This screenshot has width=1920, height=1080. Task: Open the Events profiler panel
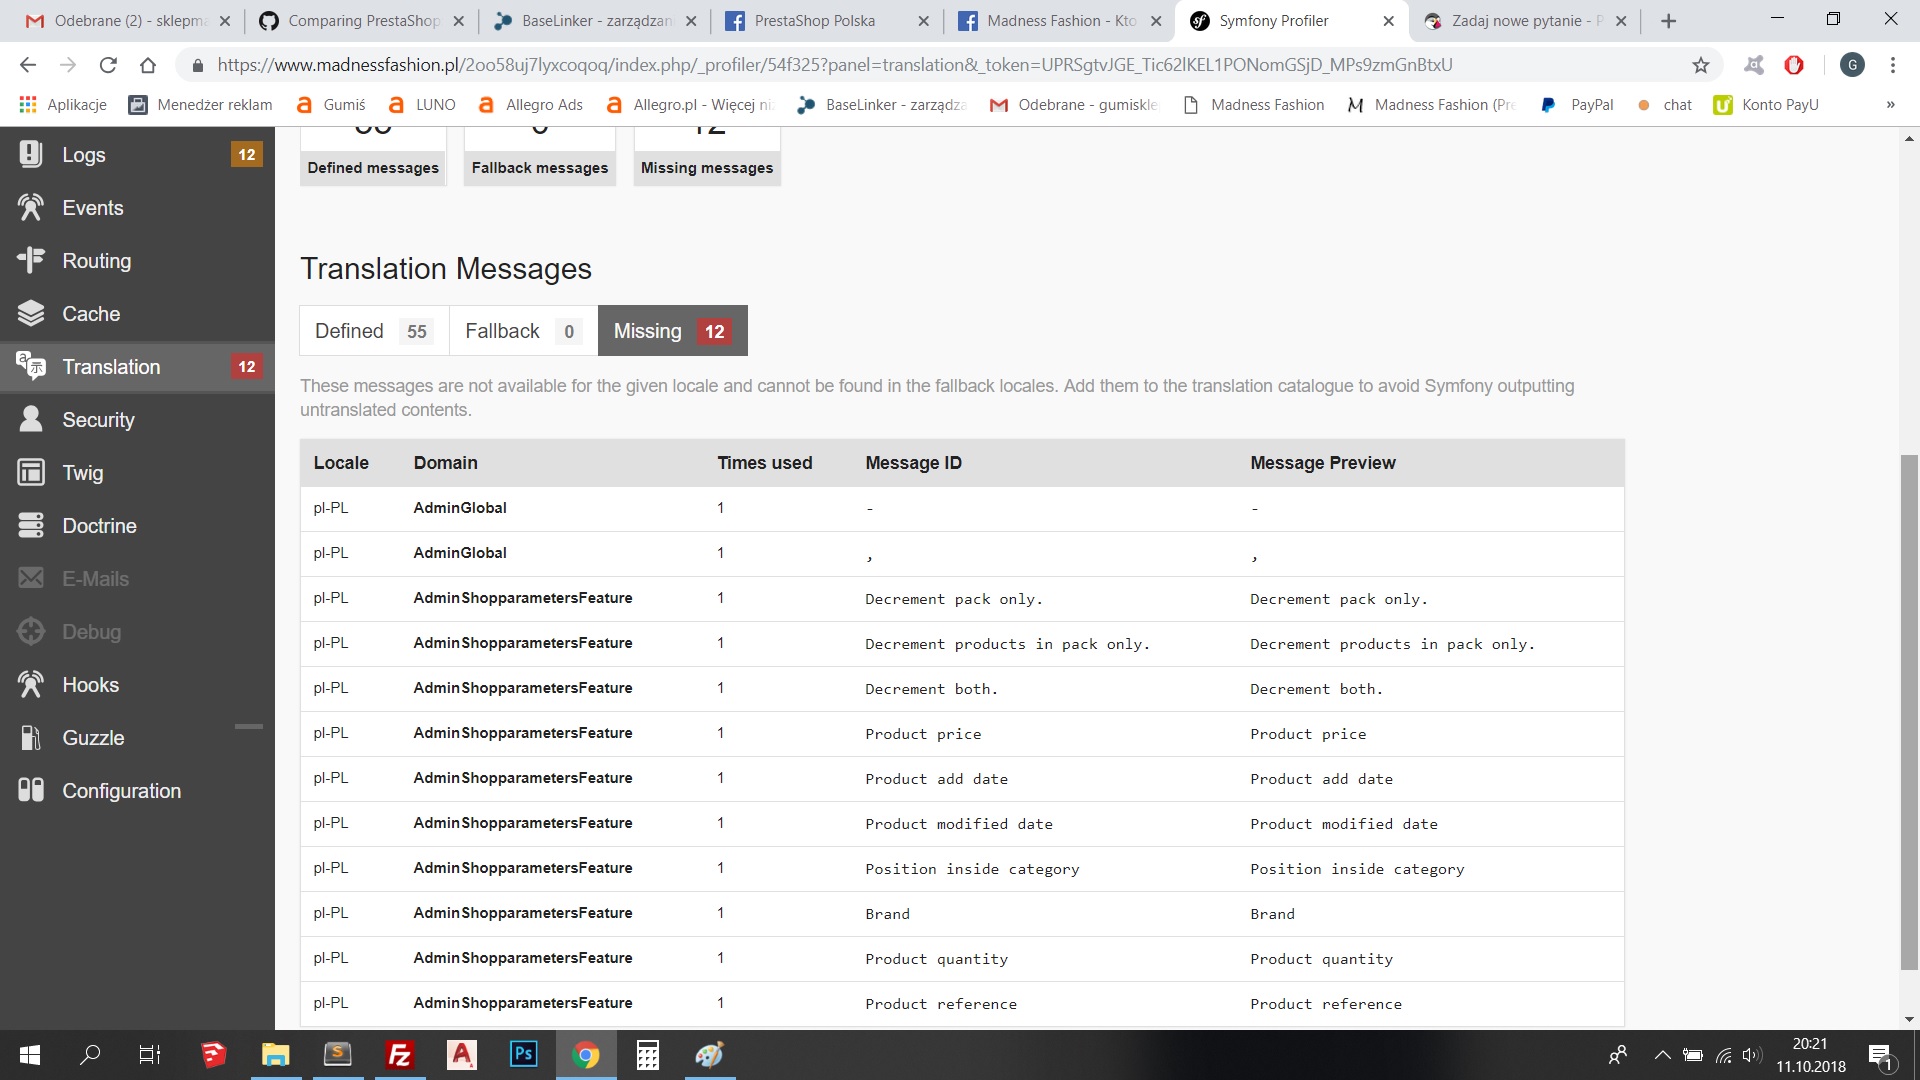(92, 208)
